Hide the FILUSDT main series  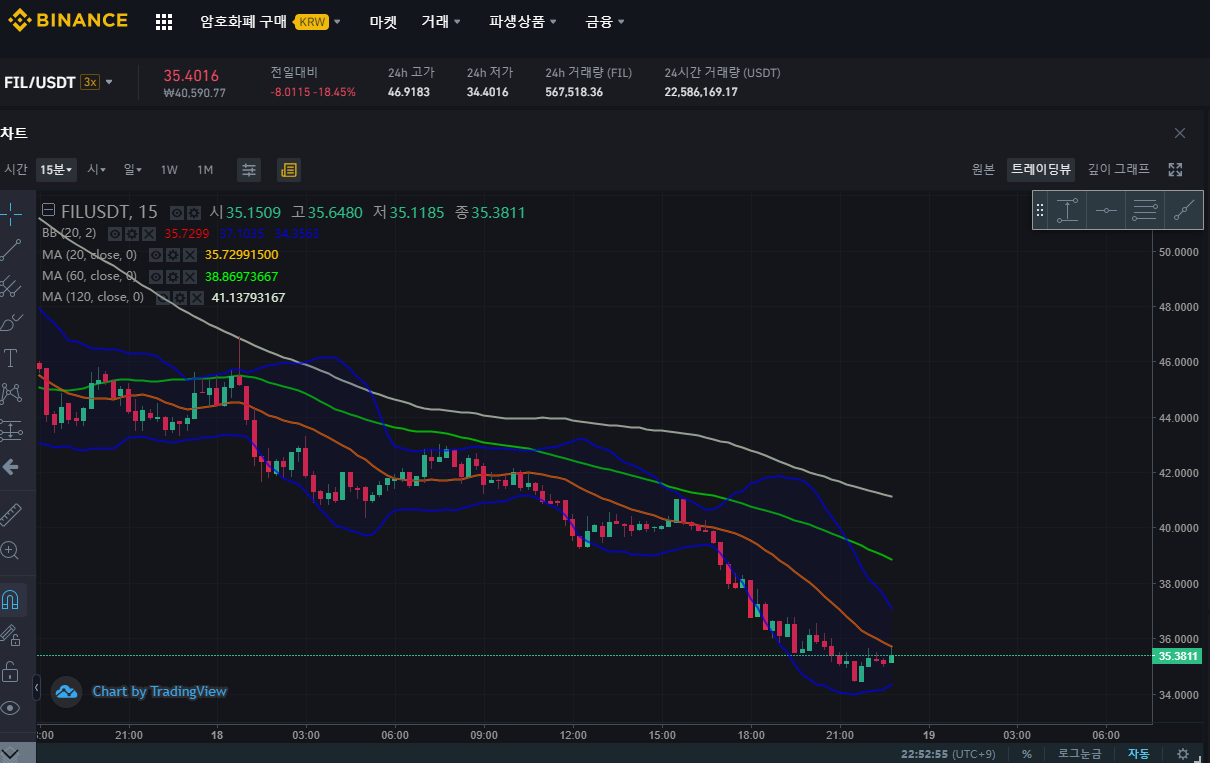point(176,212)
